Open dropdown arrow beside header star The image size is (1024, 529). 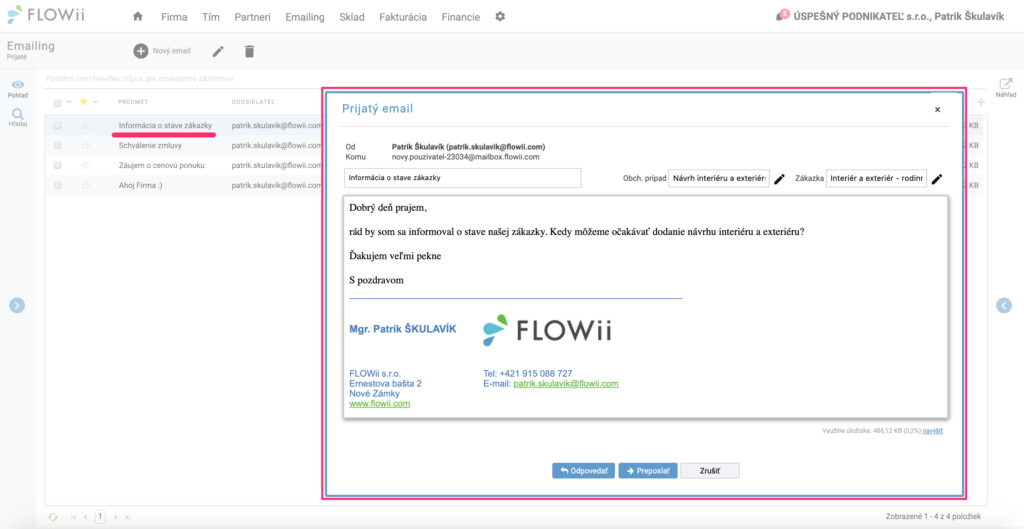[x=95, y=102]
